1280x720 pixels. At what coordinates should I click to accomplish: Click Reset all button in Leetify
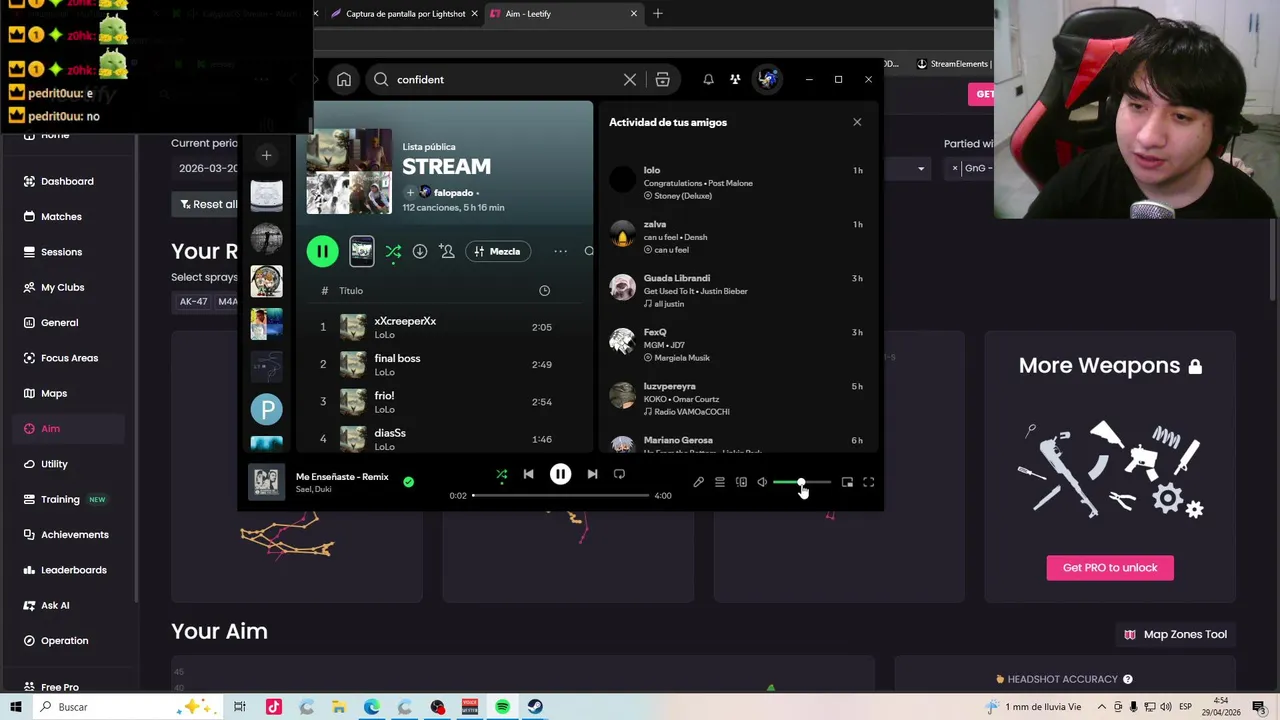click(208, 204)
